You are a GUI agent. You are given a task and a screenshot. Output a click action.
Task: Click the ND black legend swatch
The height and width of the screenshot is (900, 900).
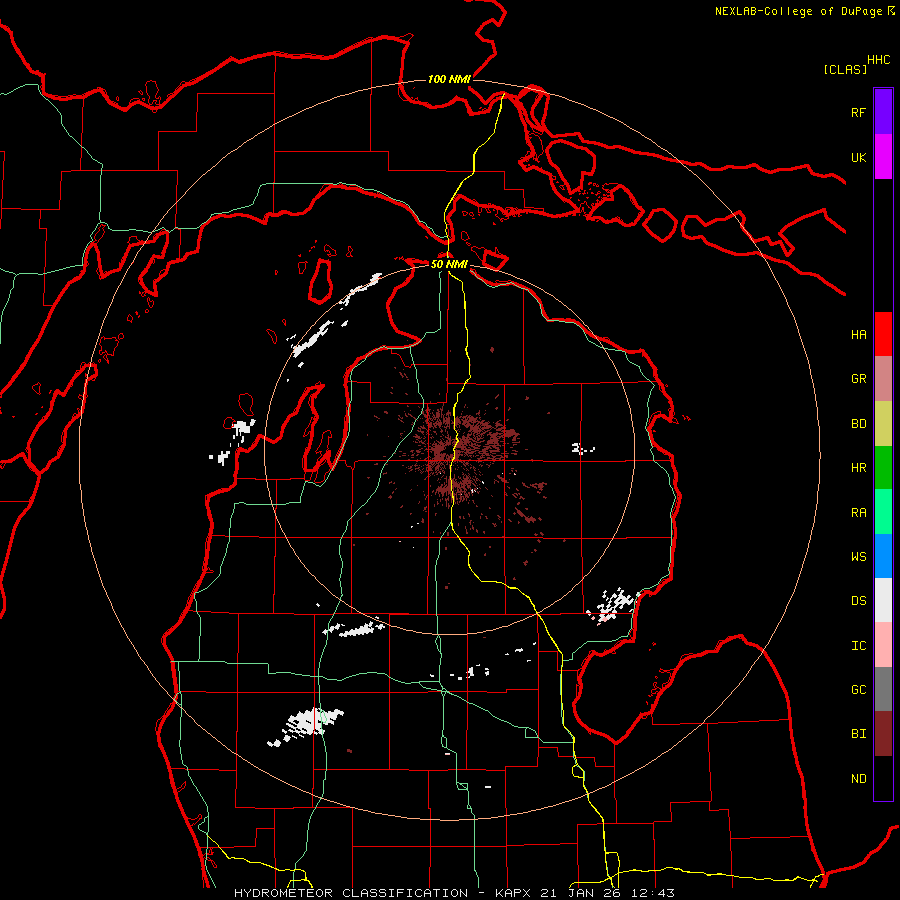tap(883, 778)
